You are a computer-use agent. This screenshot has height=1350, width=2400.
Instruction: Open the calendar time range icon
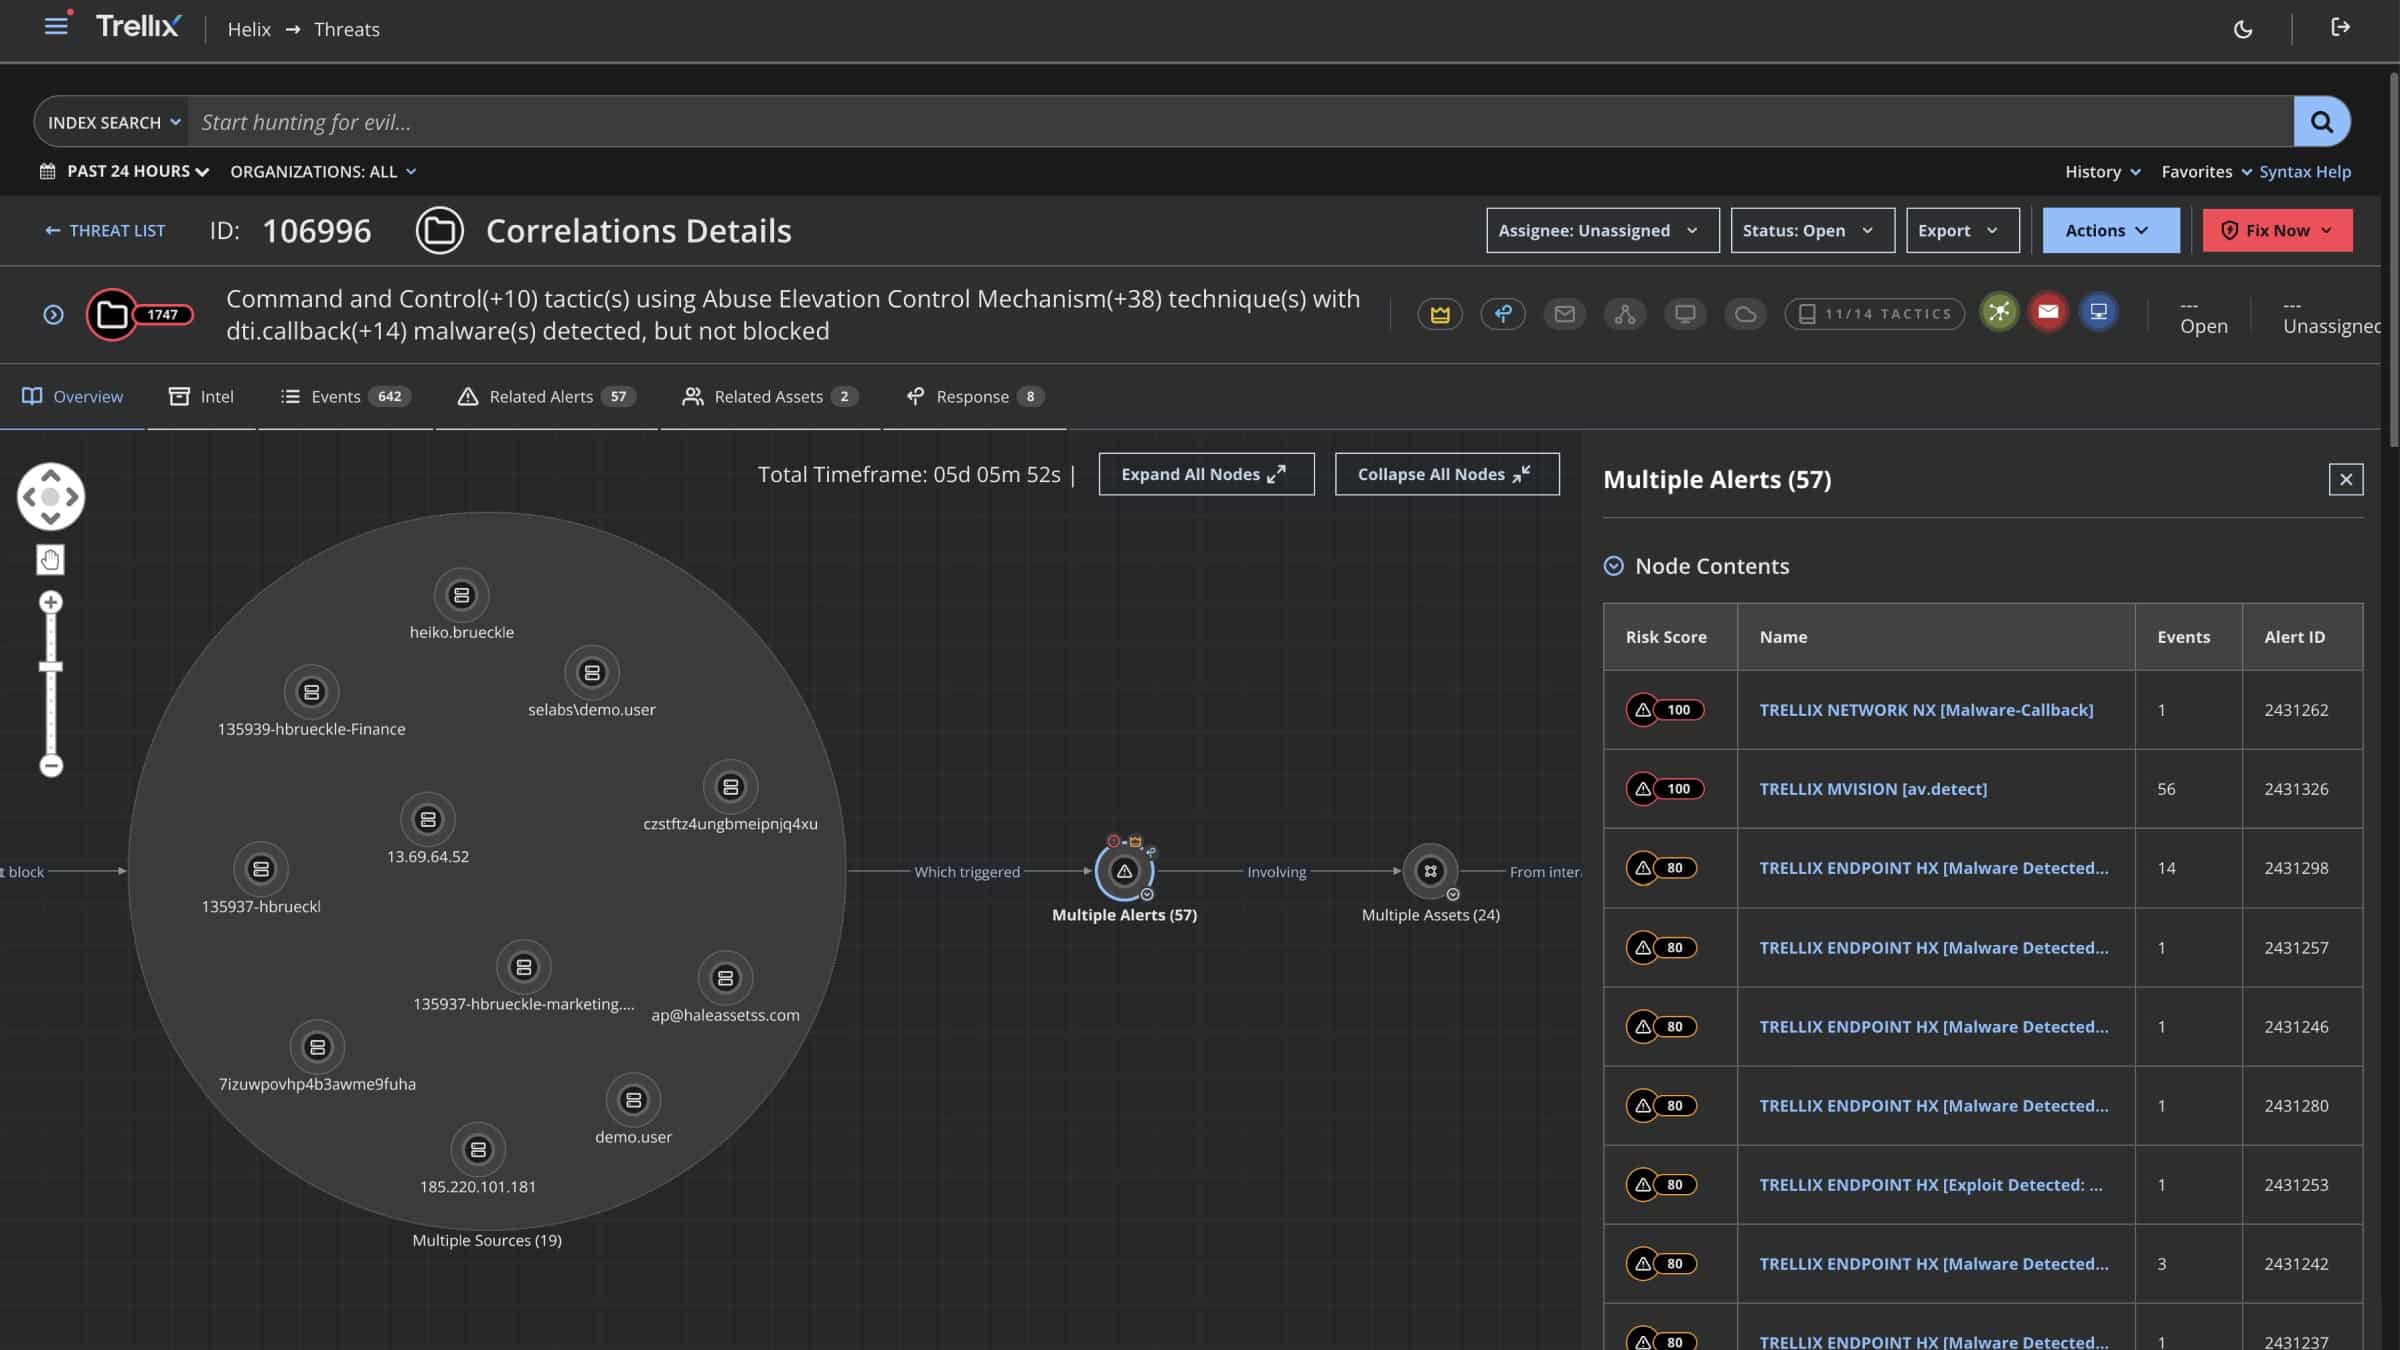[47, 171]
